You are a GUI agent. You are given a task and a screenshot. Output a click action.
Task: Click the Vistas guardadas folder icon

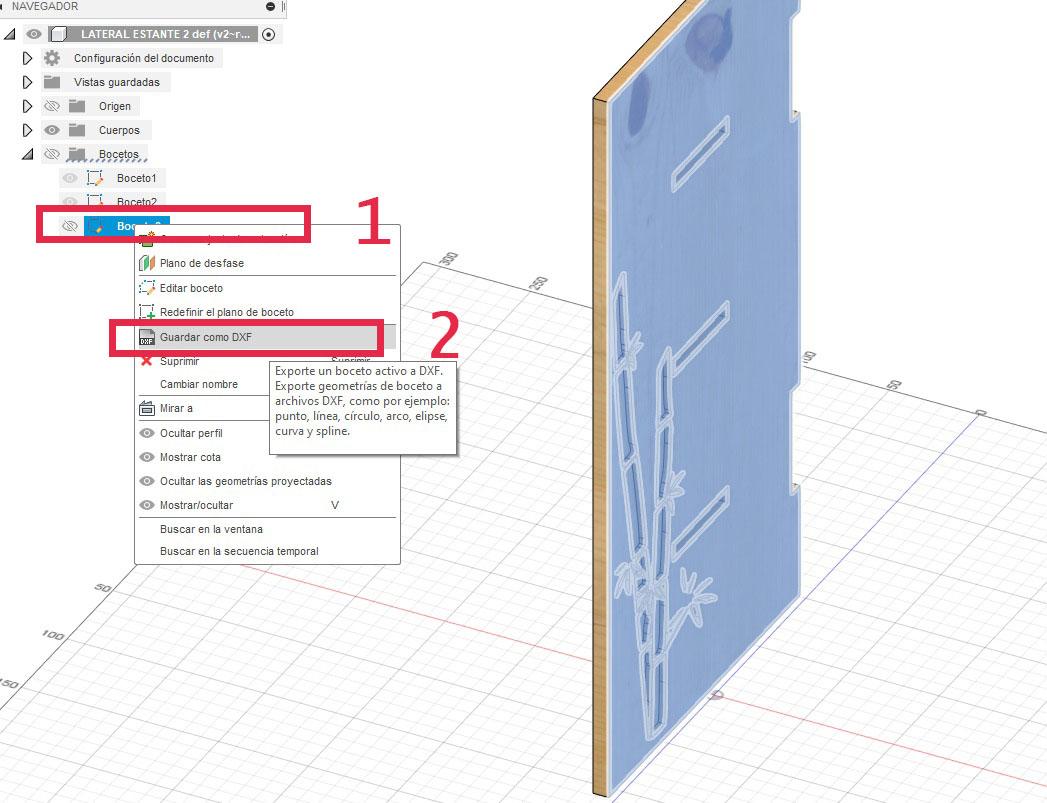point(51,82)
